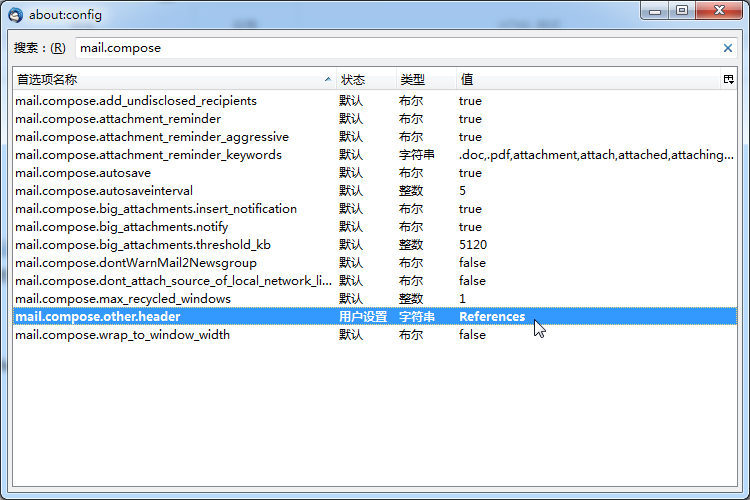Sort by the 状态 column header

click(366, 79)
